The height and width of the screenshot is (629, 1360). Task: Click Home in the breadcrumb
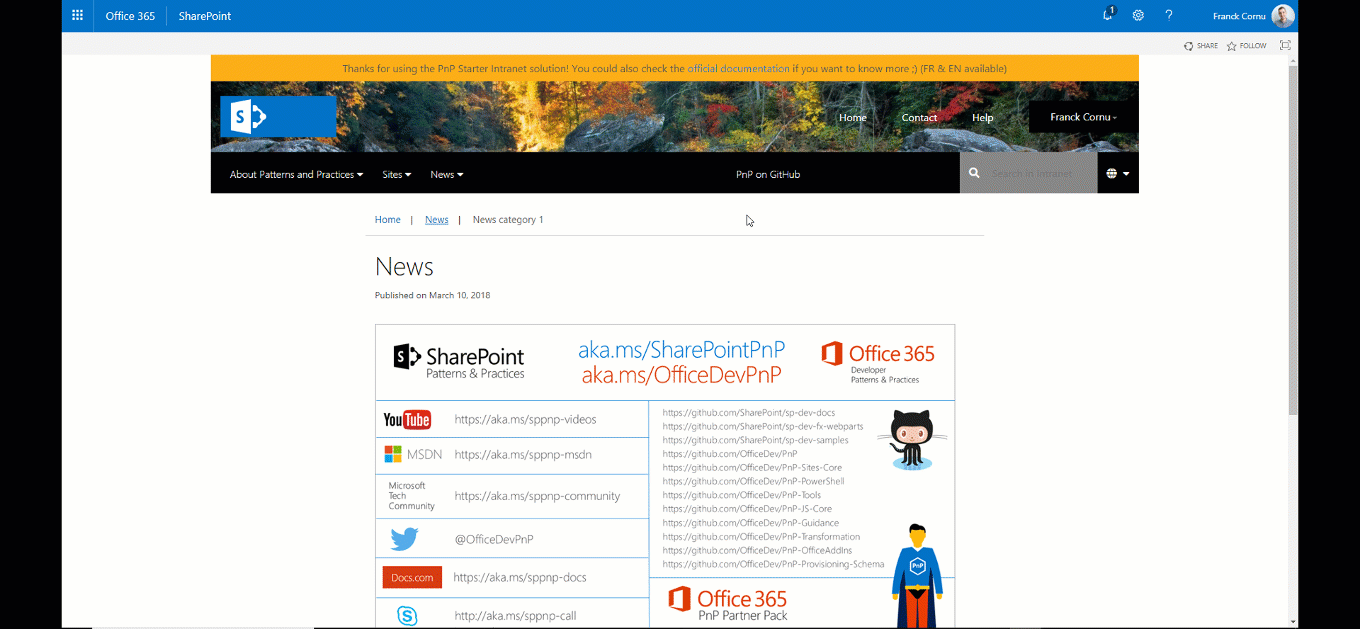[x=388, y=220]
